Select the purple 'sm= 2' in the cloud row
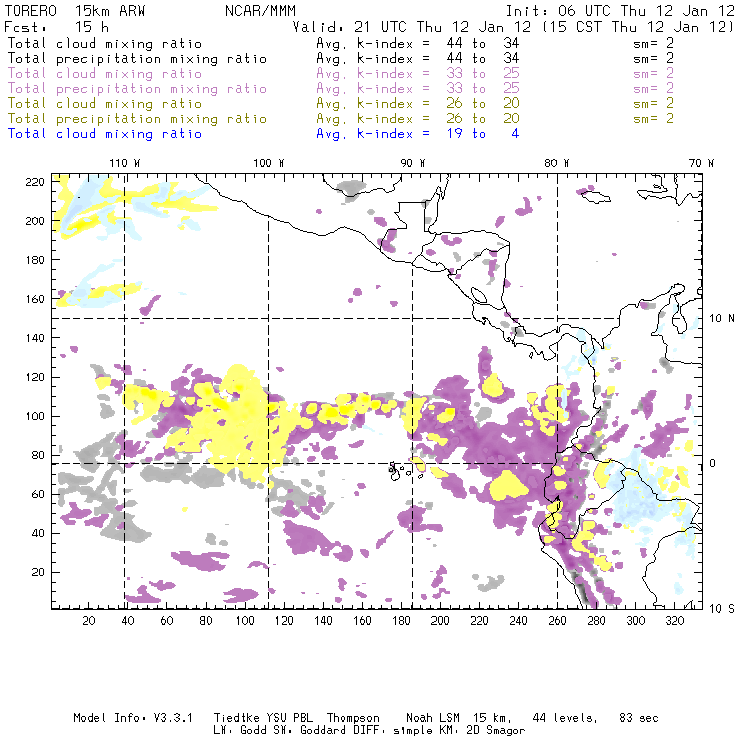 (x=653, y=74)
